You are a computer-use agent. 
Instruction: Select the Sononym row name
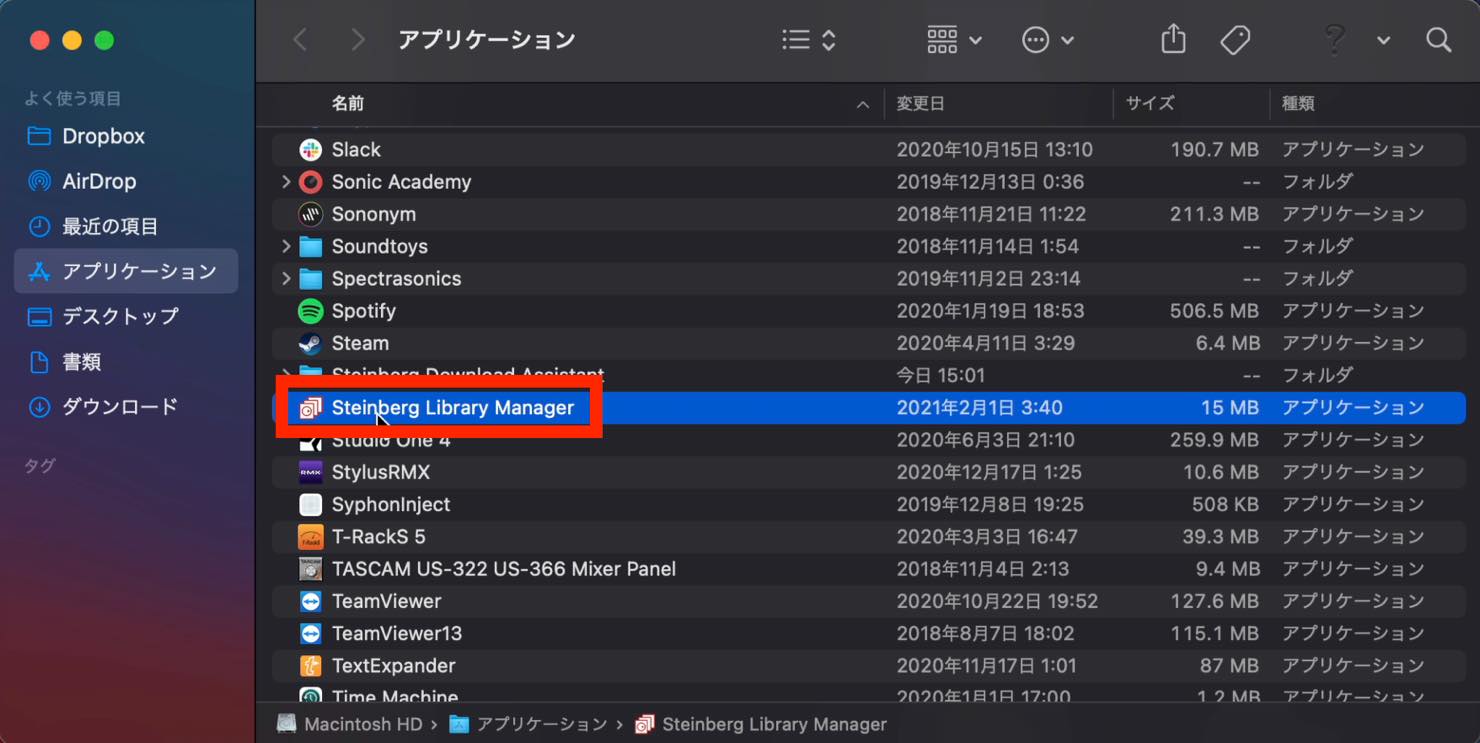coord(374,214)
